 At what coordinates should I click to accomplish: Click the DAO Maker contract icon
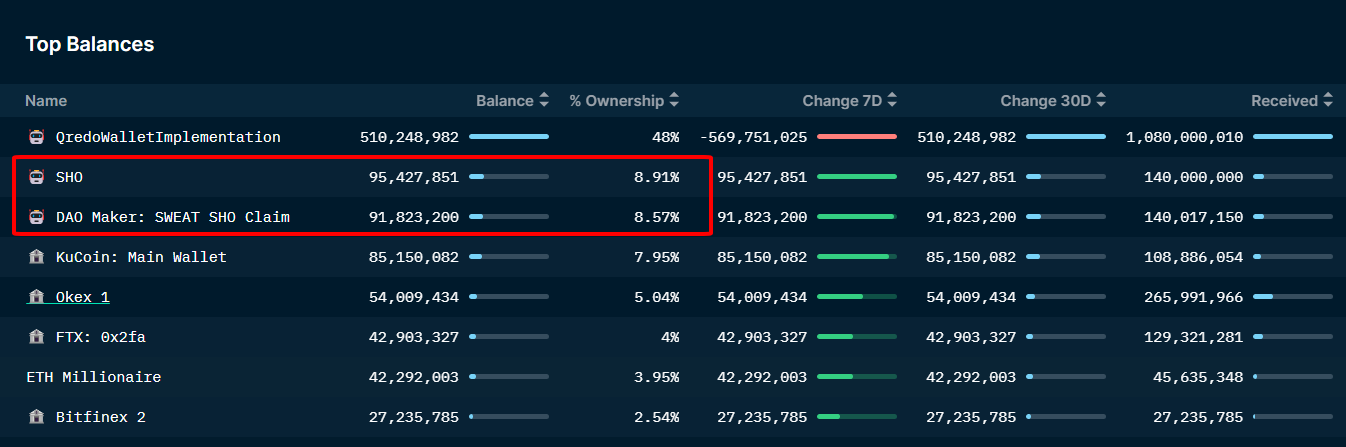pos(37,217)
